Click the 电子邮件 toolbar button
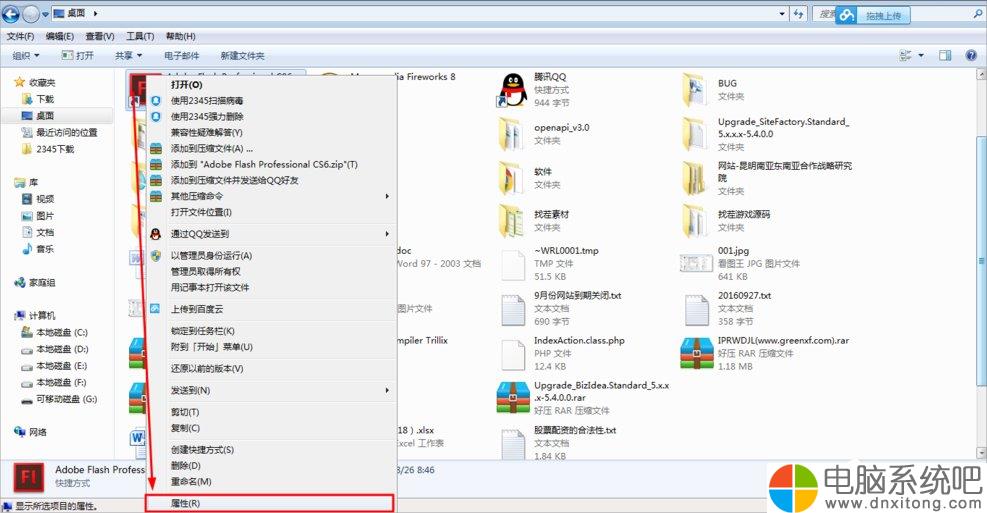 click(x=181, y=55)
